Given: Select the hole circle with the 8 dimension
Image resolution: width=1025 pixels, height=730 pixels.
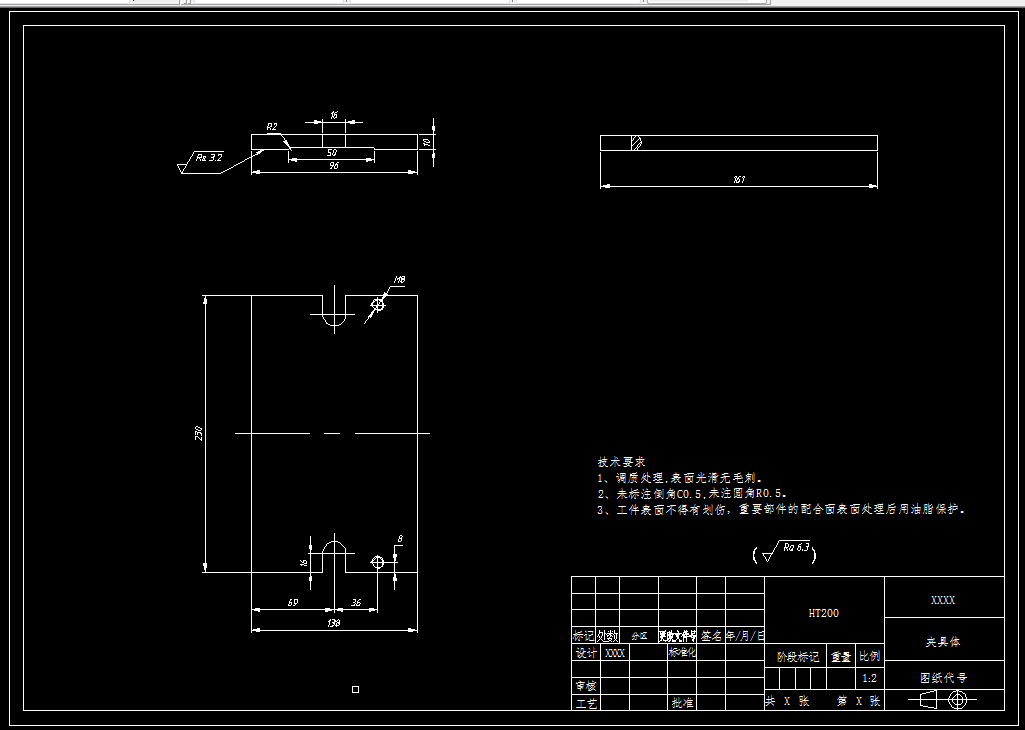Looking at the screenshot, I should coord(377,562).
